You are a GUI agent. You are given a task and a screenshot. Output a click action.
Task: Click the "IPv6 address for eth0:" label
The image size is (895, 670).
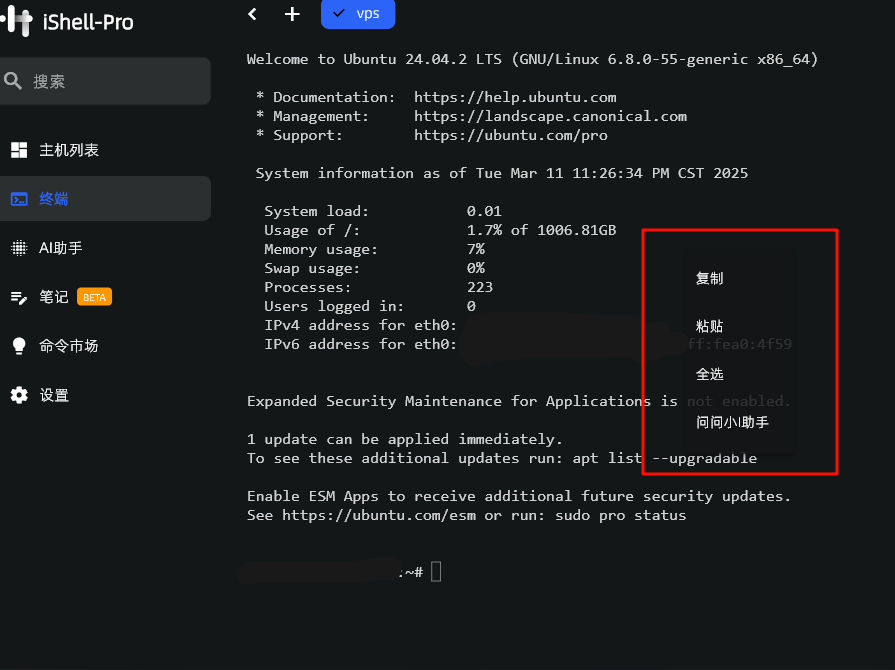click(x=360, y=344)
